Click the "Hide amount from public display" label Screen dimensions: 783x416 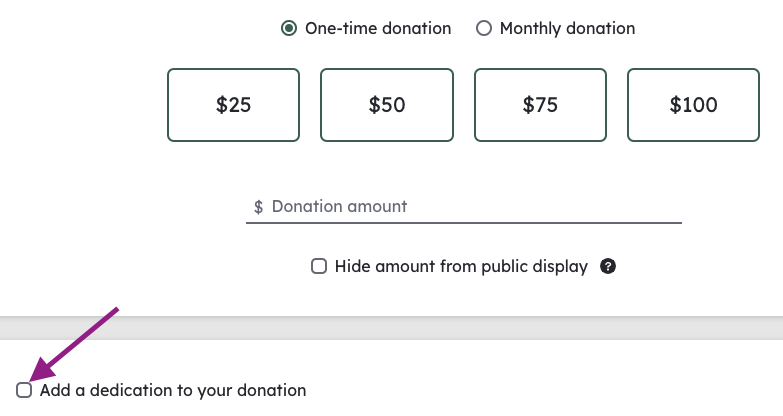pos(461,267)
